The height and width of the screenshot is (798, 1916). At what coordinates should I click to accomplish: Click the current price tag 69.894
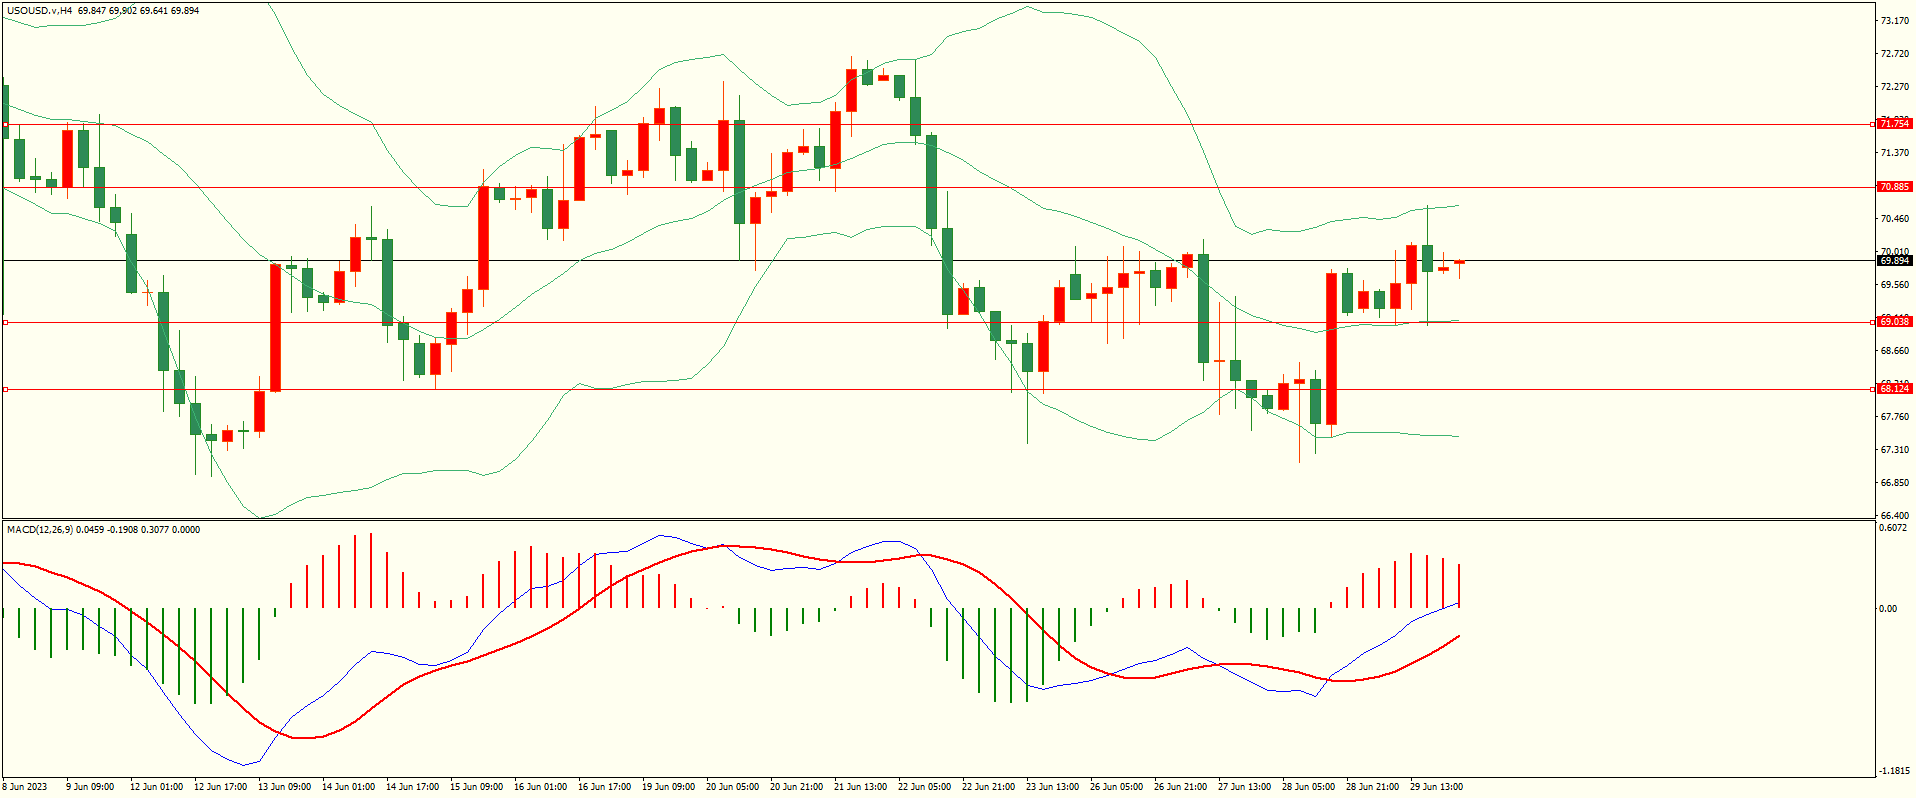[1894, 261]
